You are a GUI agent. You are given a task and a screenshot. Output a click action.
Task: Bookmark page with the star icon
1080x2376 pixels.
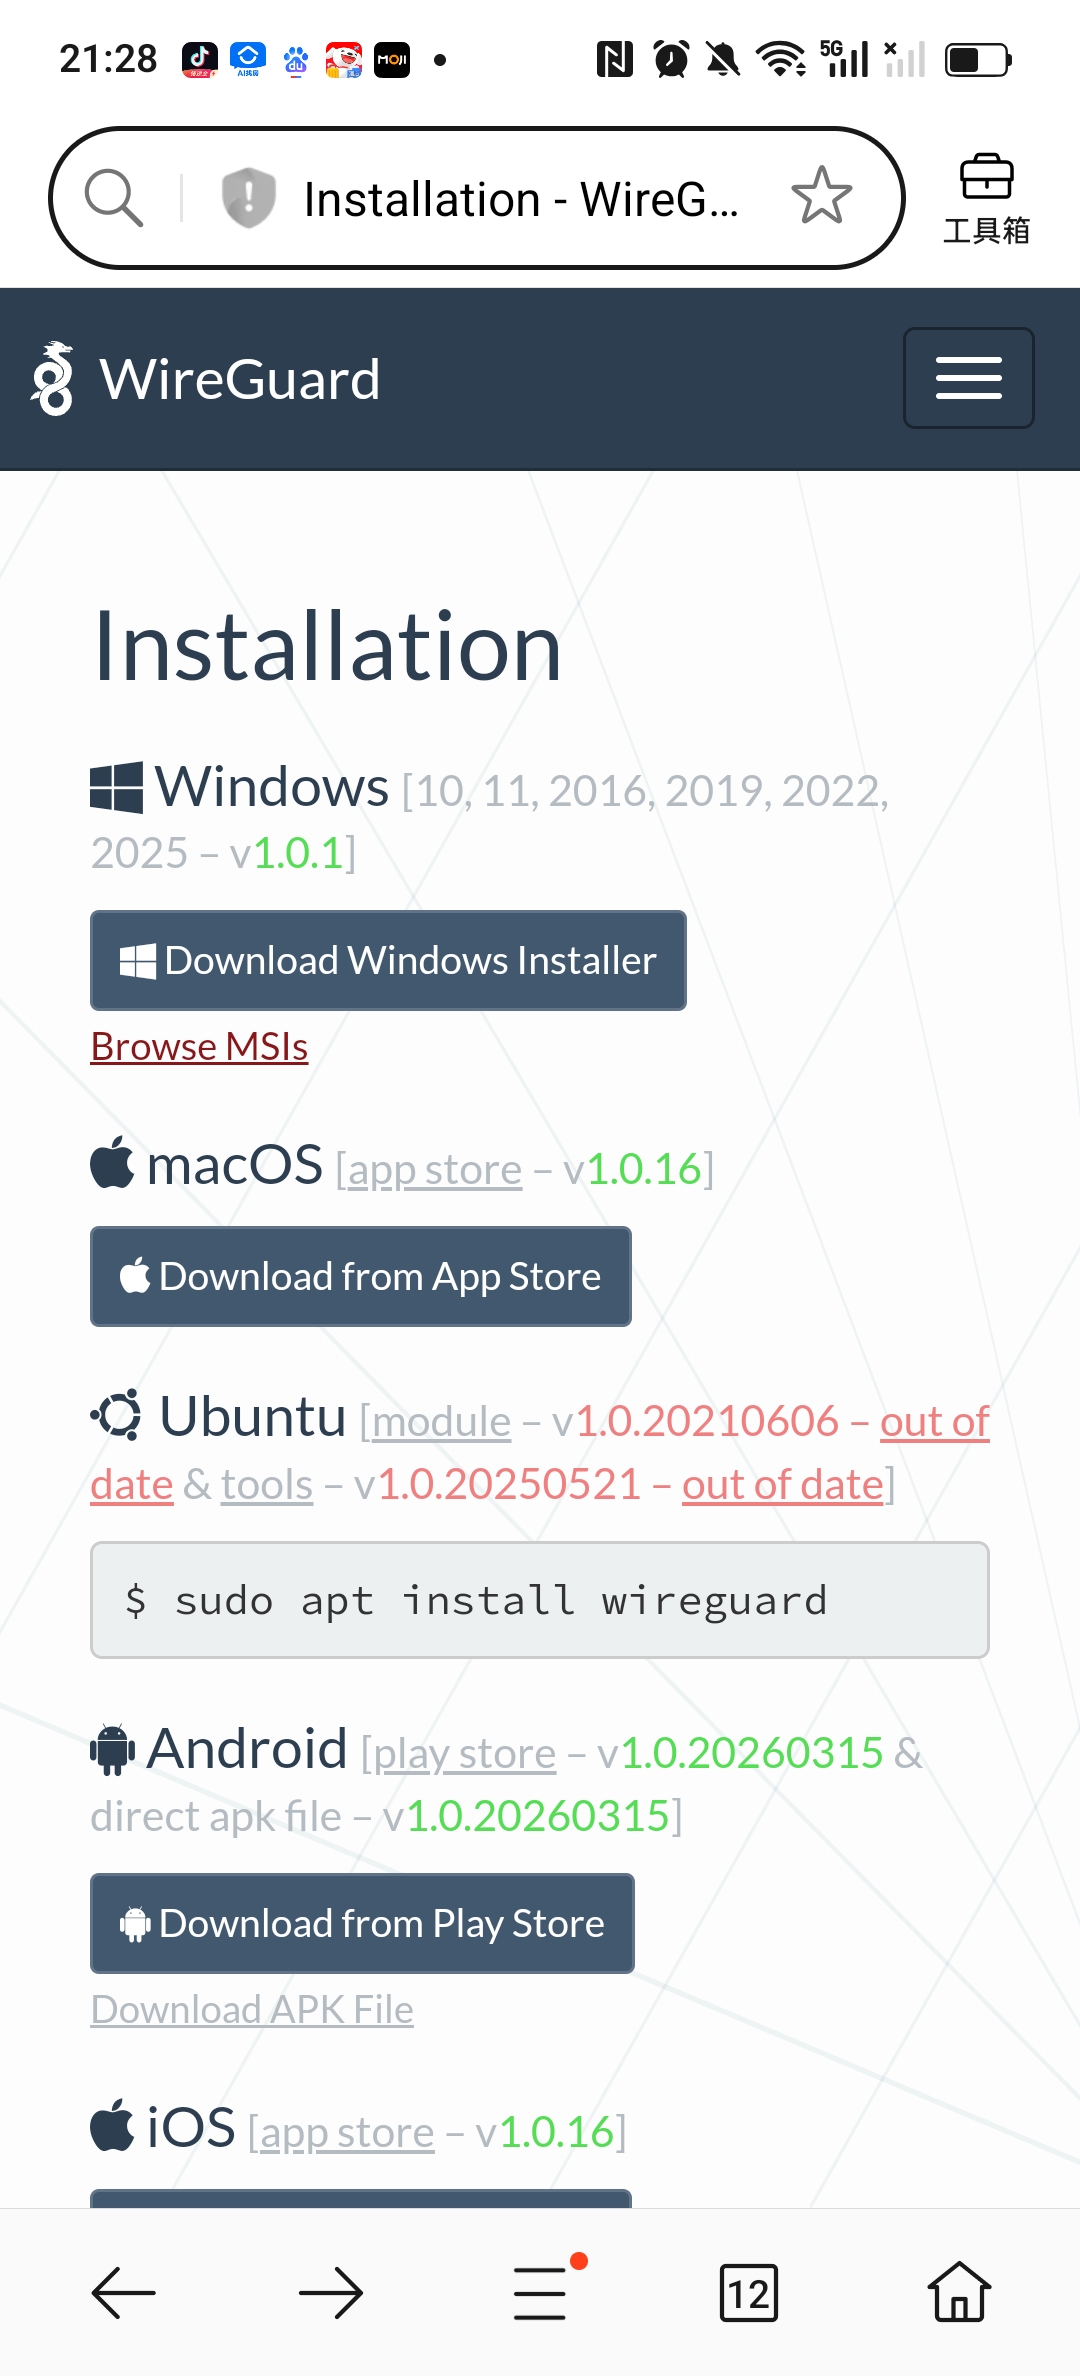pos(821,196)
